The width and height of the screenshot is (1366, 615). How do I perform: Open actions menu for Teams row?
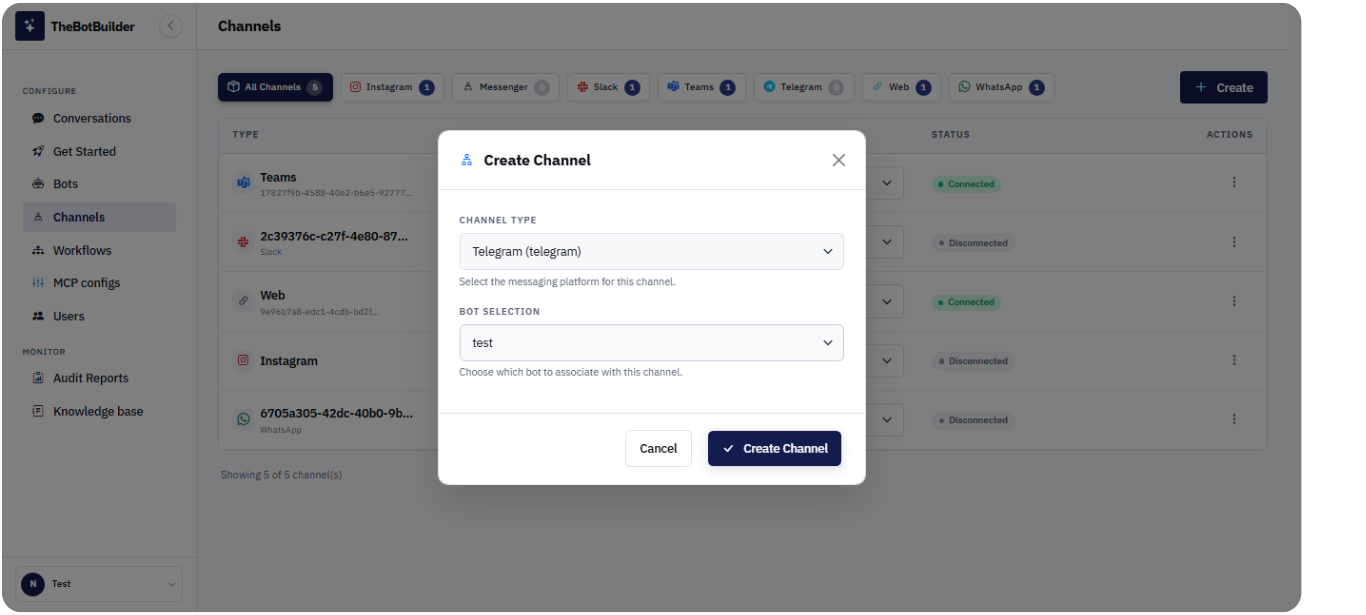1234,183
